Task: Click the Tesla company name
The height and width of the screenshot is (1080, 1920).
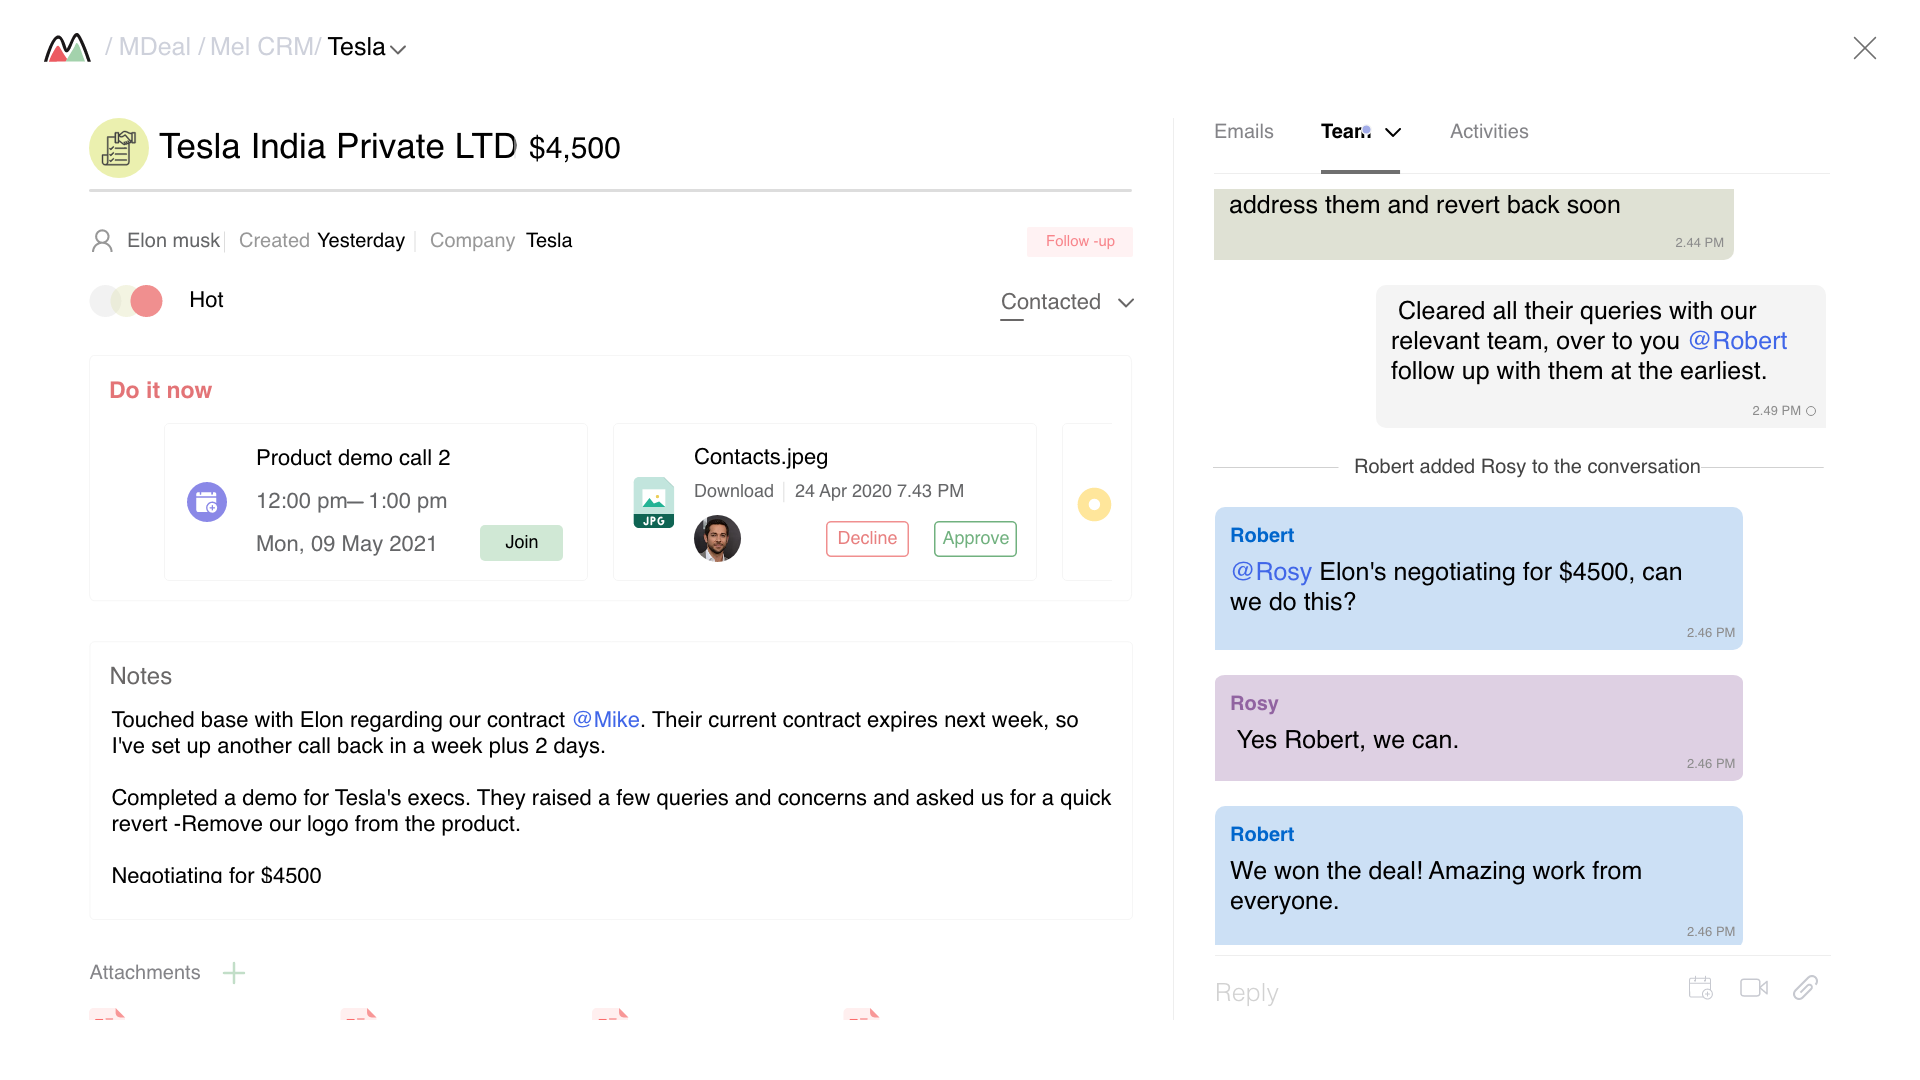Action: click(x=549, y=241)
